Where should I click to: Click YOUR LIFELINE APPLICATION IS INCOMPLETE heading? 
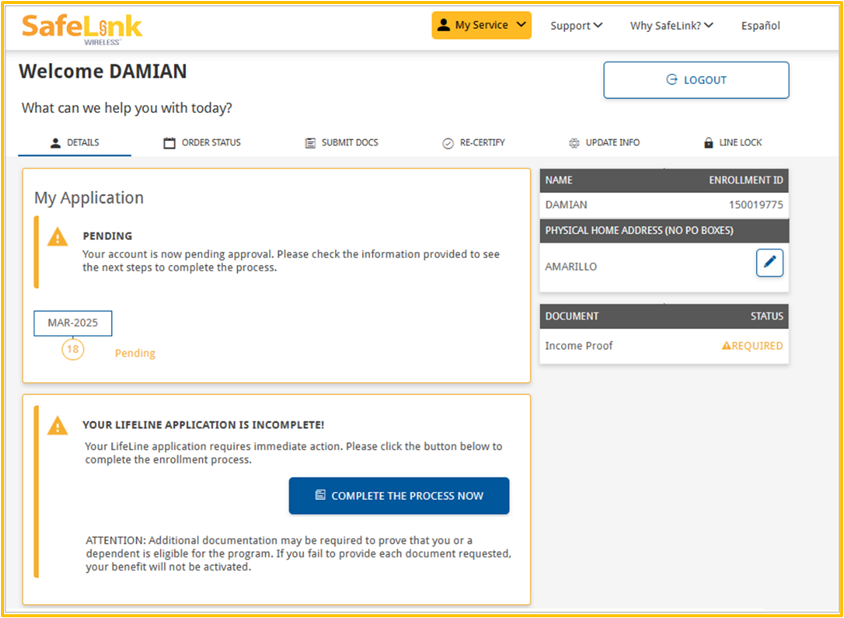click(x=203, y=425)
